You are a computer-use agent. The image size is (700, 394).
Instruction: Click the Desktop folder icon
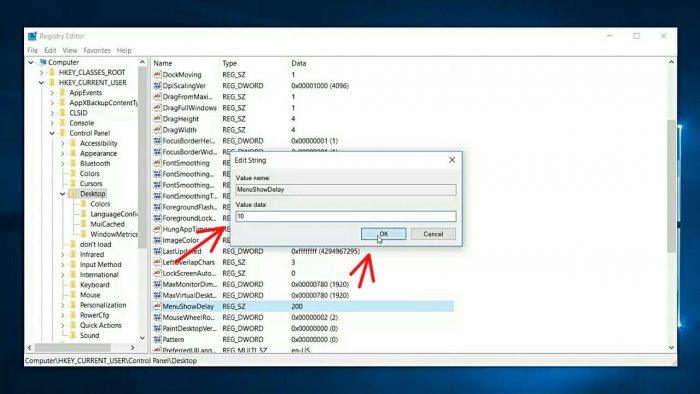pyautogui.click(x=73, y=194)
